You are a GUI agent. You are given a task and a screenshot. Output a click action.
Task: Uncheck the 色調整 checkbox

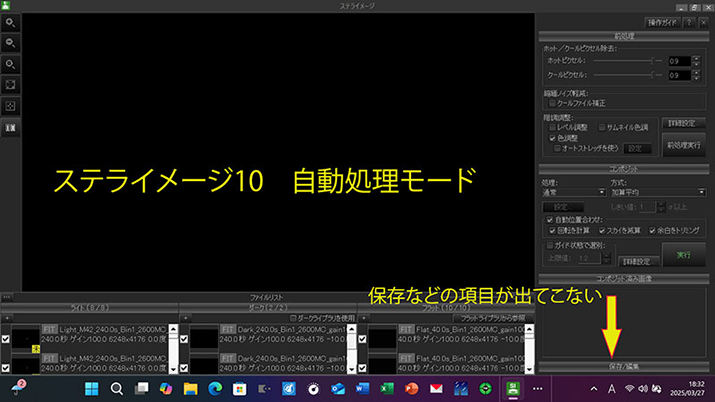point(552,138)
